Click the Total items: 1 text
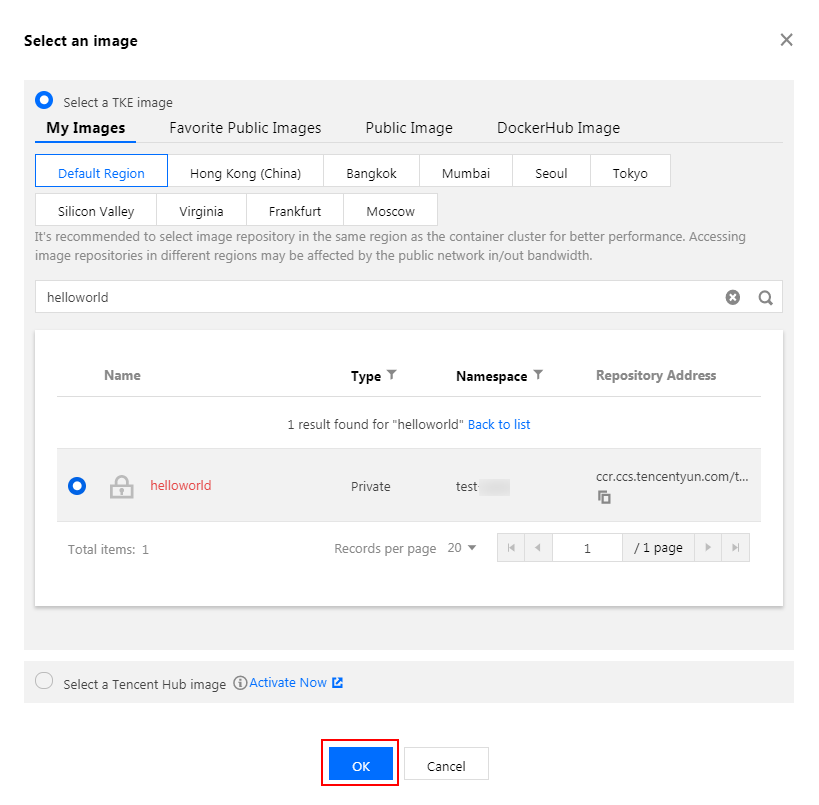 (x=108, y=549)
